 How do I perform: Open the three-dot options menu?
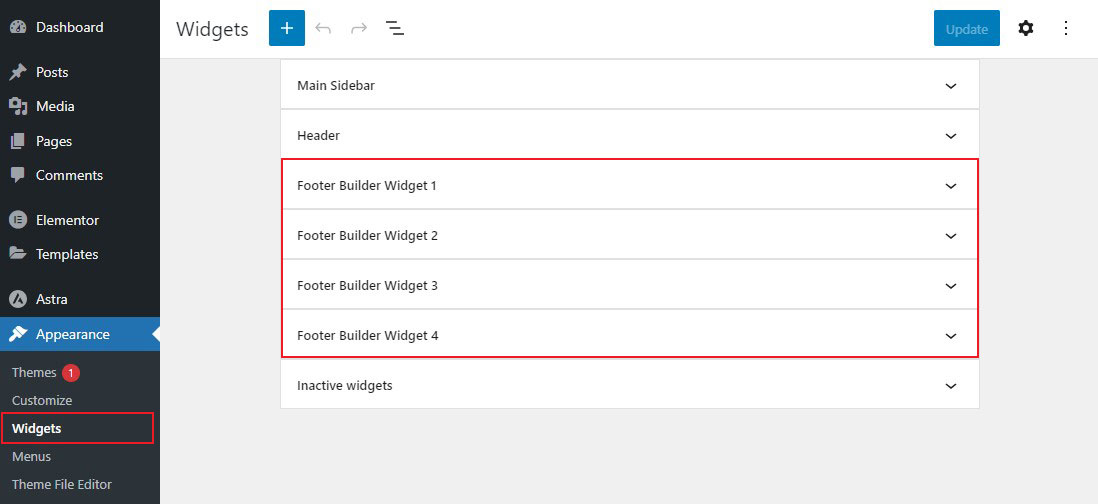point(1066,29)
